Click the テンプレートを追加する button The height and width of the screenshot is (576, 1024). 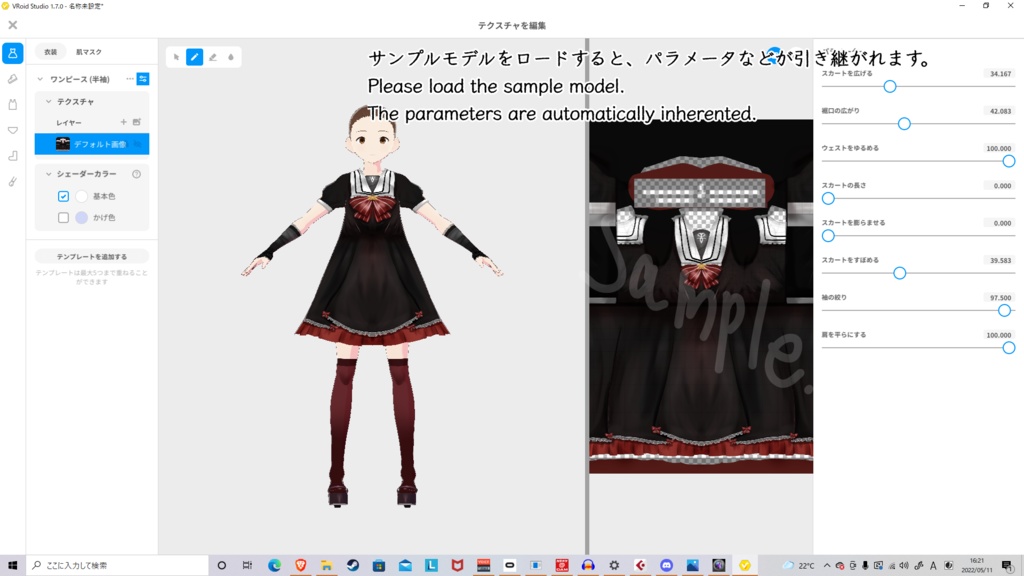click(90, 255)
